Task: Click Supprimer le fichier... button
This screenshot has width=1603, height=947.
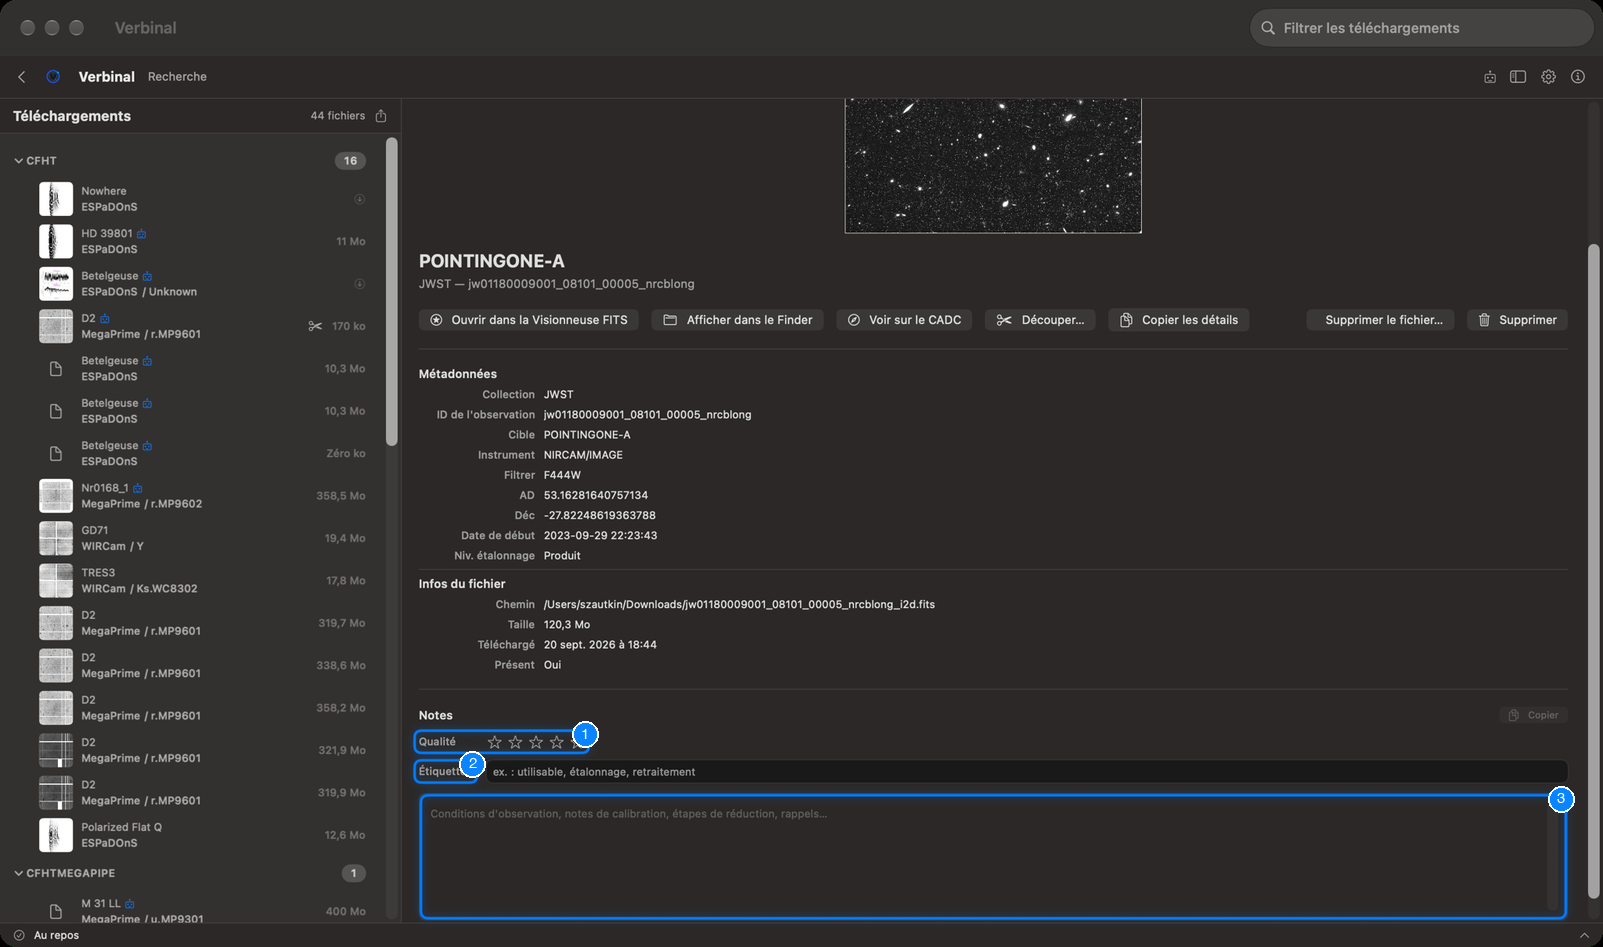Action: tap(1383, 320)
